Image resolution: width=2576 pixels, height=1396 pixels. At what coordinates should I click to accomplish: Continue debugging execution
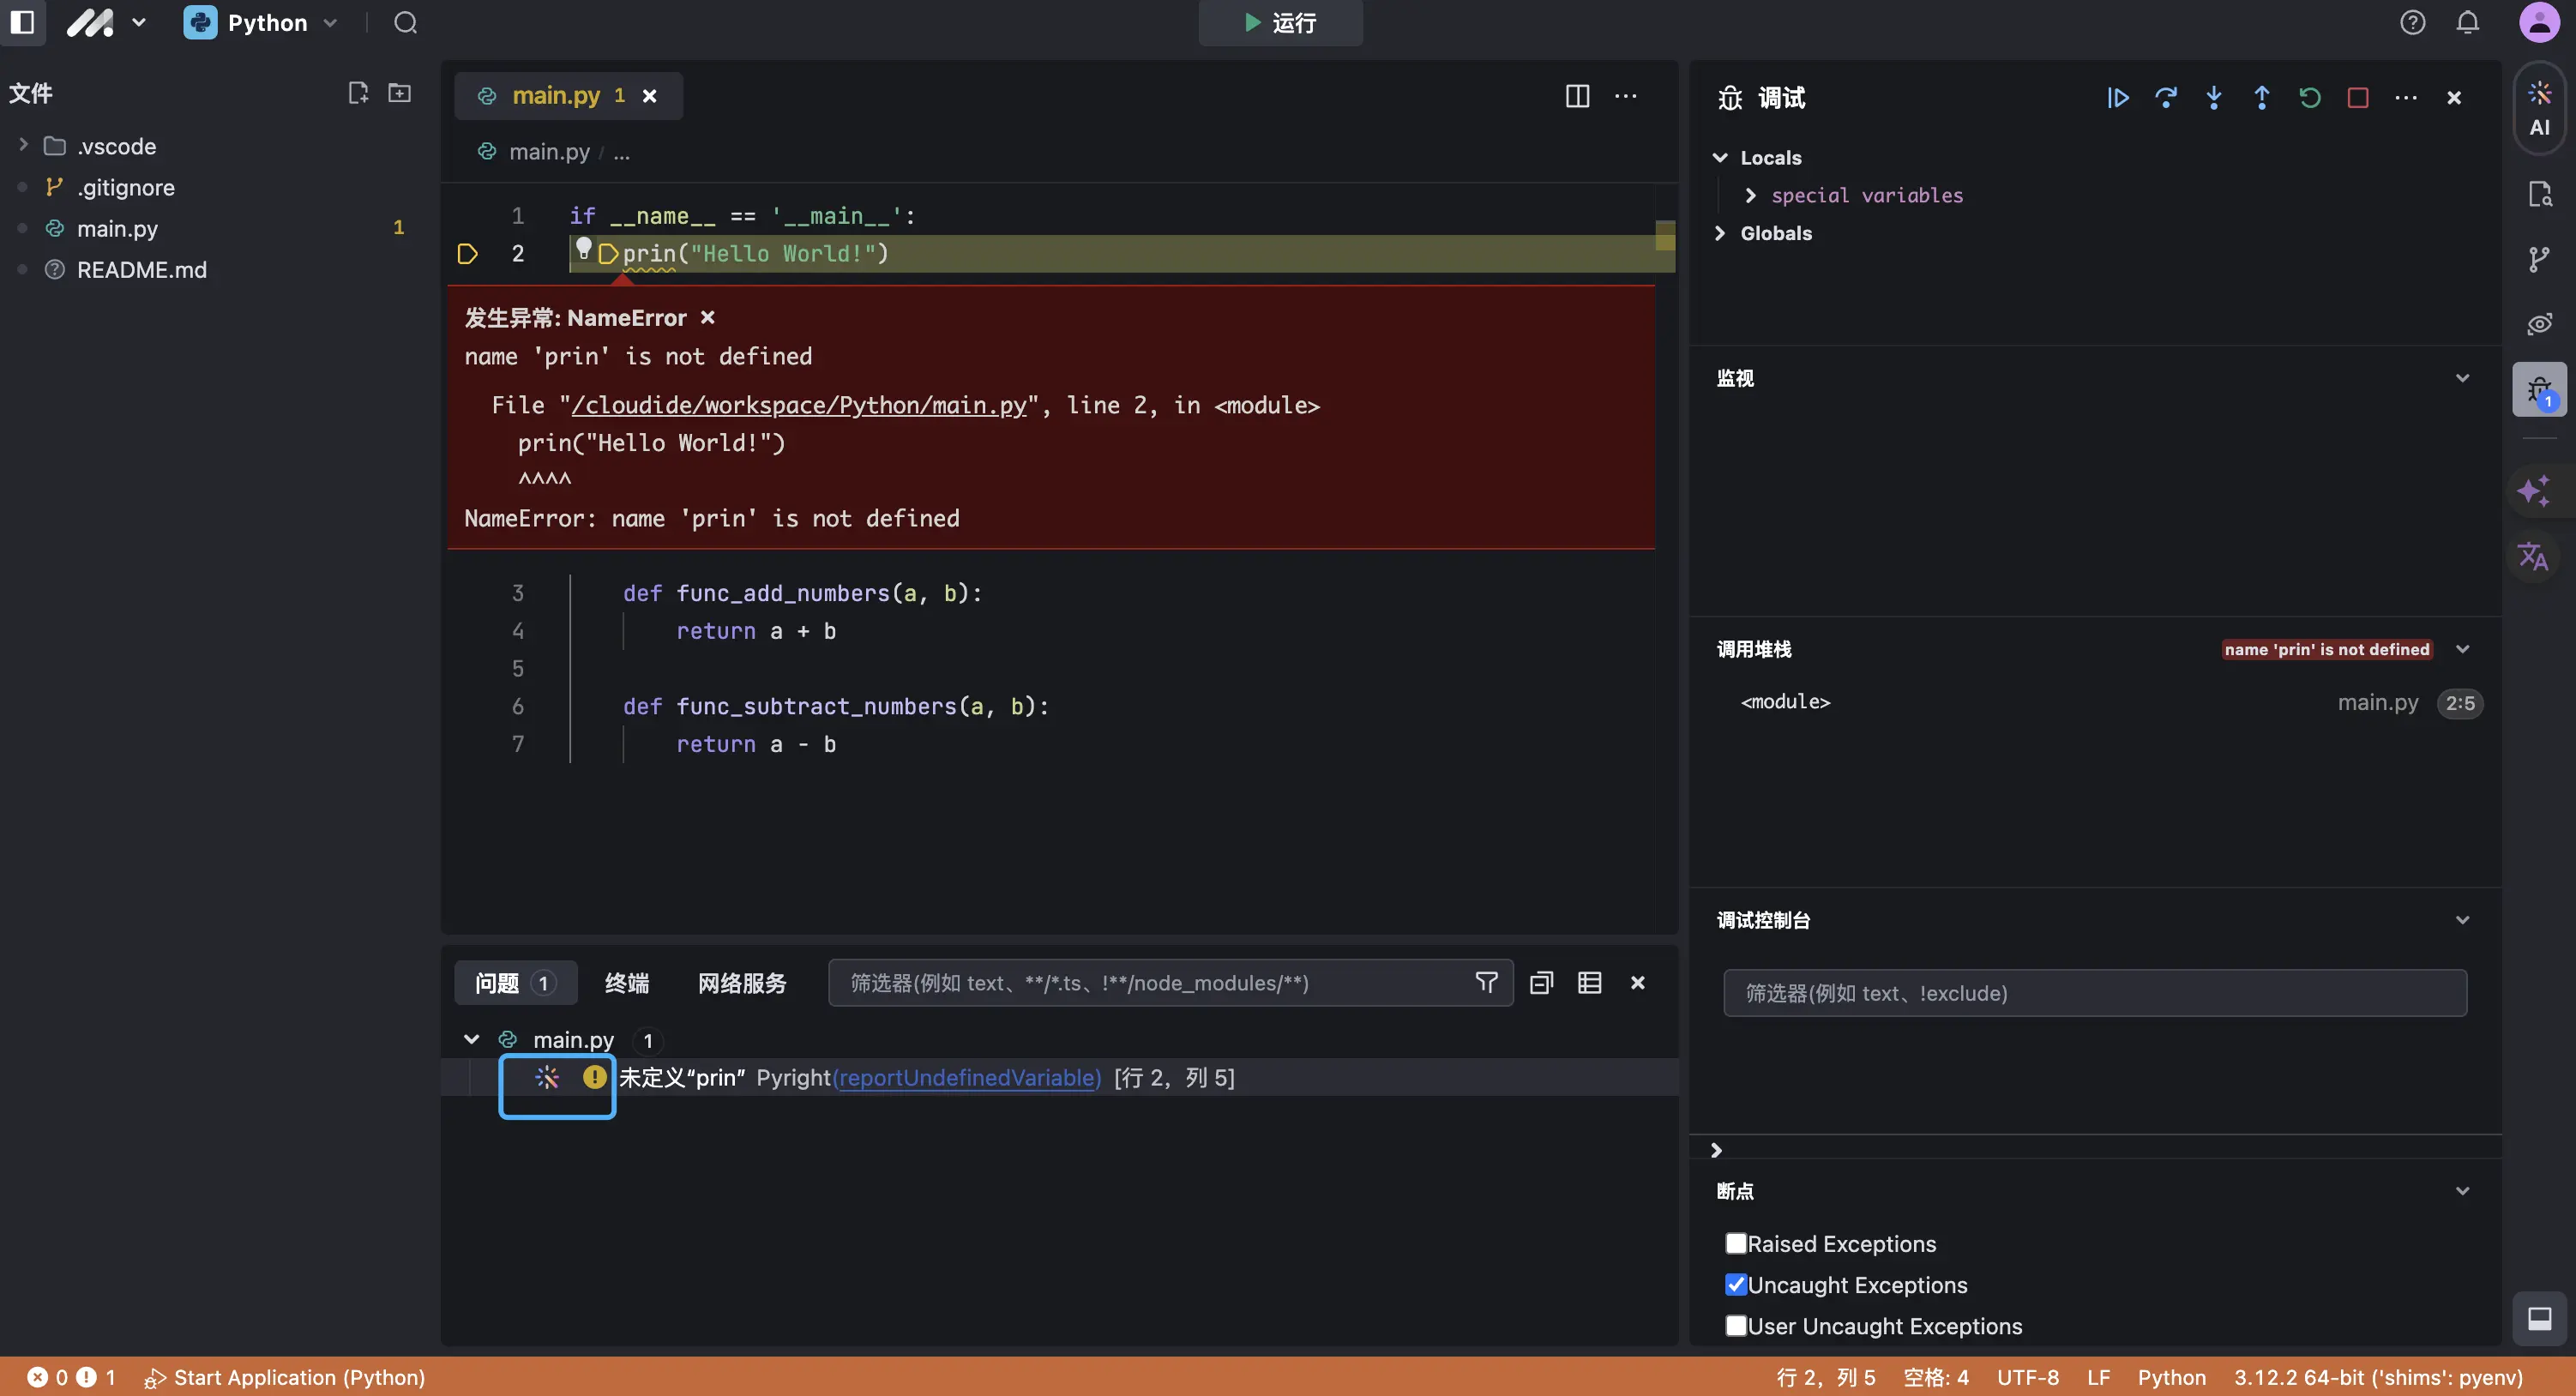click(2117, 97)
